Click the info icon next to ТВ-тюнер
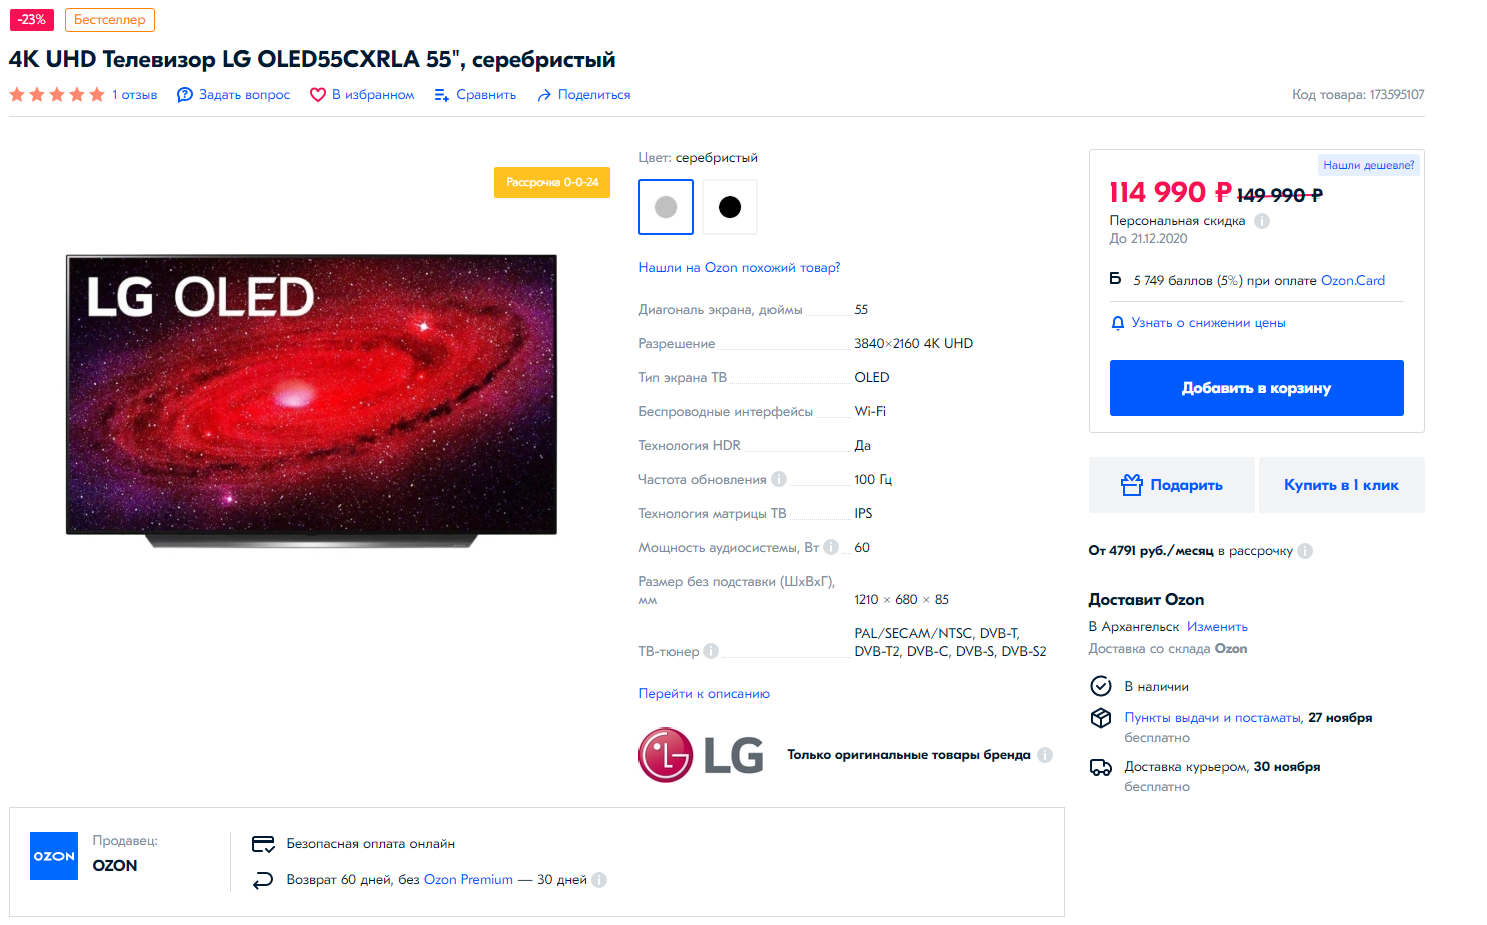The image size is (1487, 925). coord(711,651)
